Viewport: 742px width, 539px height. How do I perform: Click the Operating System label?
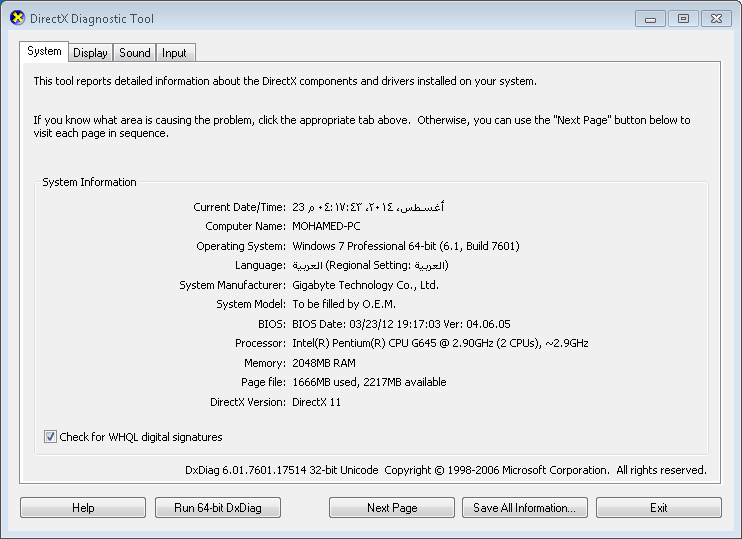241,246
